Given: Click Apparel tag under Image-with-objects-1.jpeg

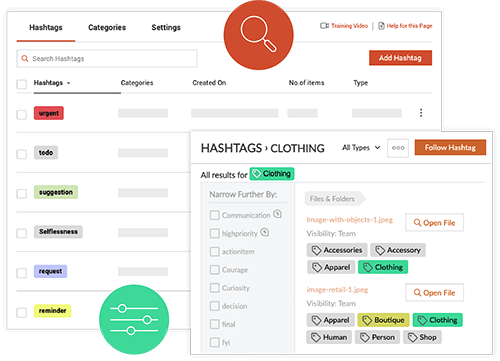Looking at the screenshot, I should (x=331, y=267).
